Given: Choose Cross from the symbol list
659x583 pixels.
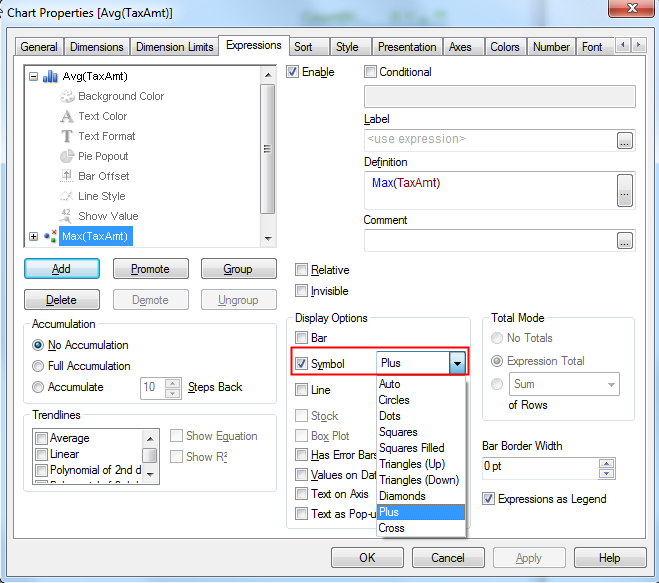Looking at the screenshot, I should tap(421, 528).
